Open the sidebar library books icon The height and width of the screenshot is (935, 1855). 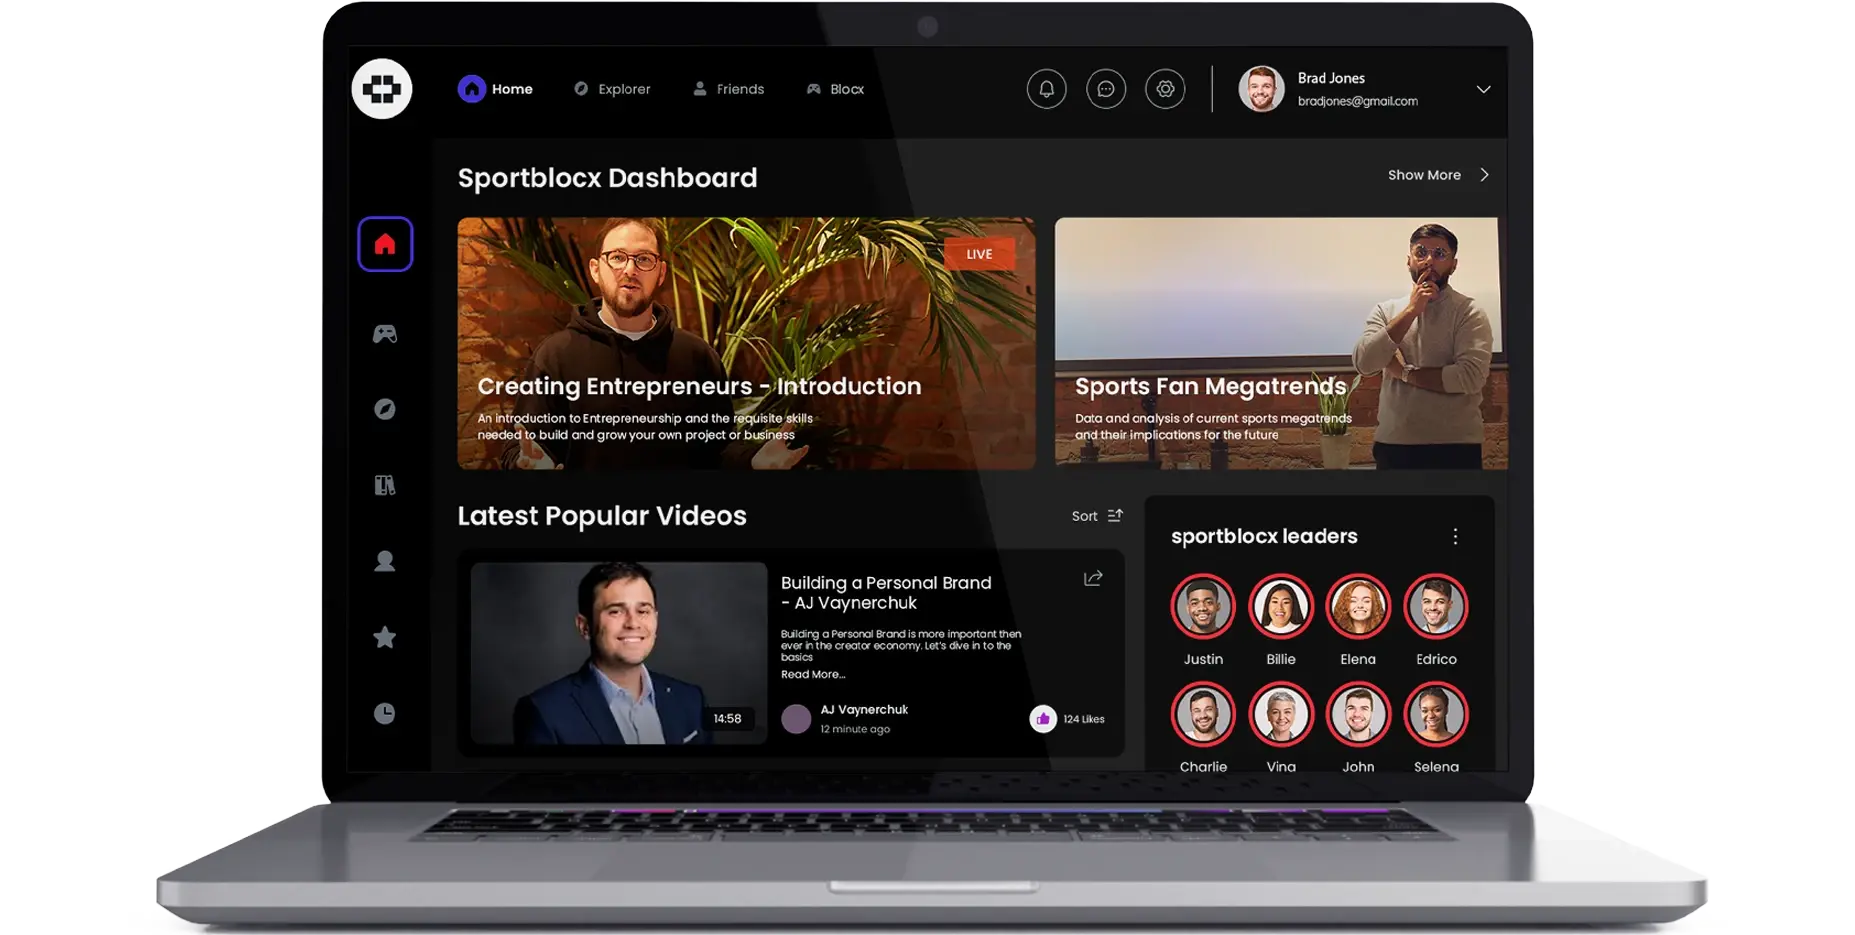coord(385,485)
